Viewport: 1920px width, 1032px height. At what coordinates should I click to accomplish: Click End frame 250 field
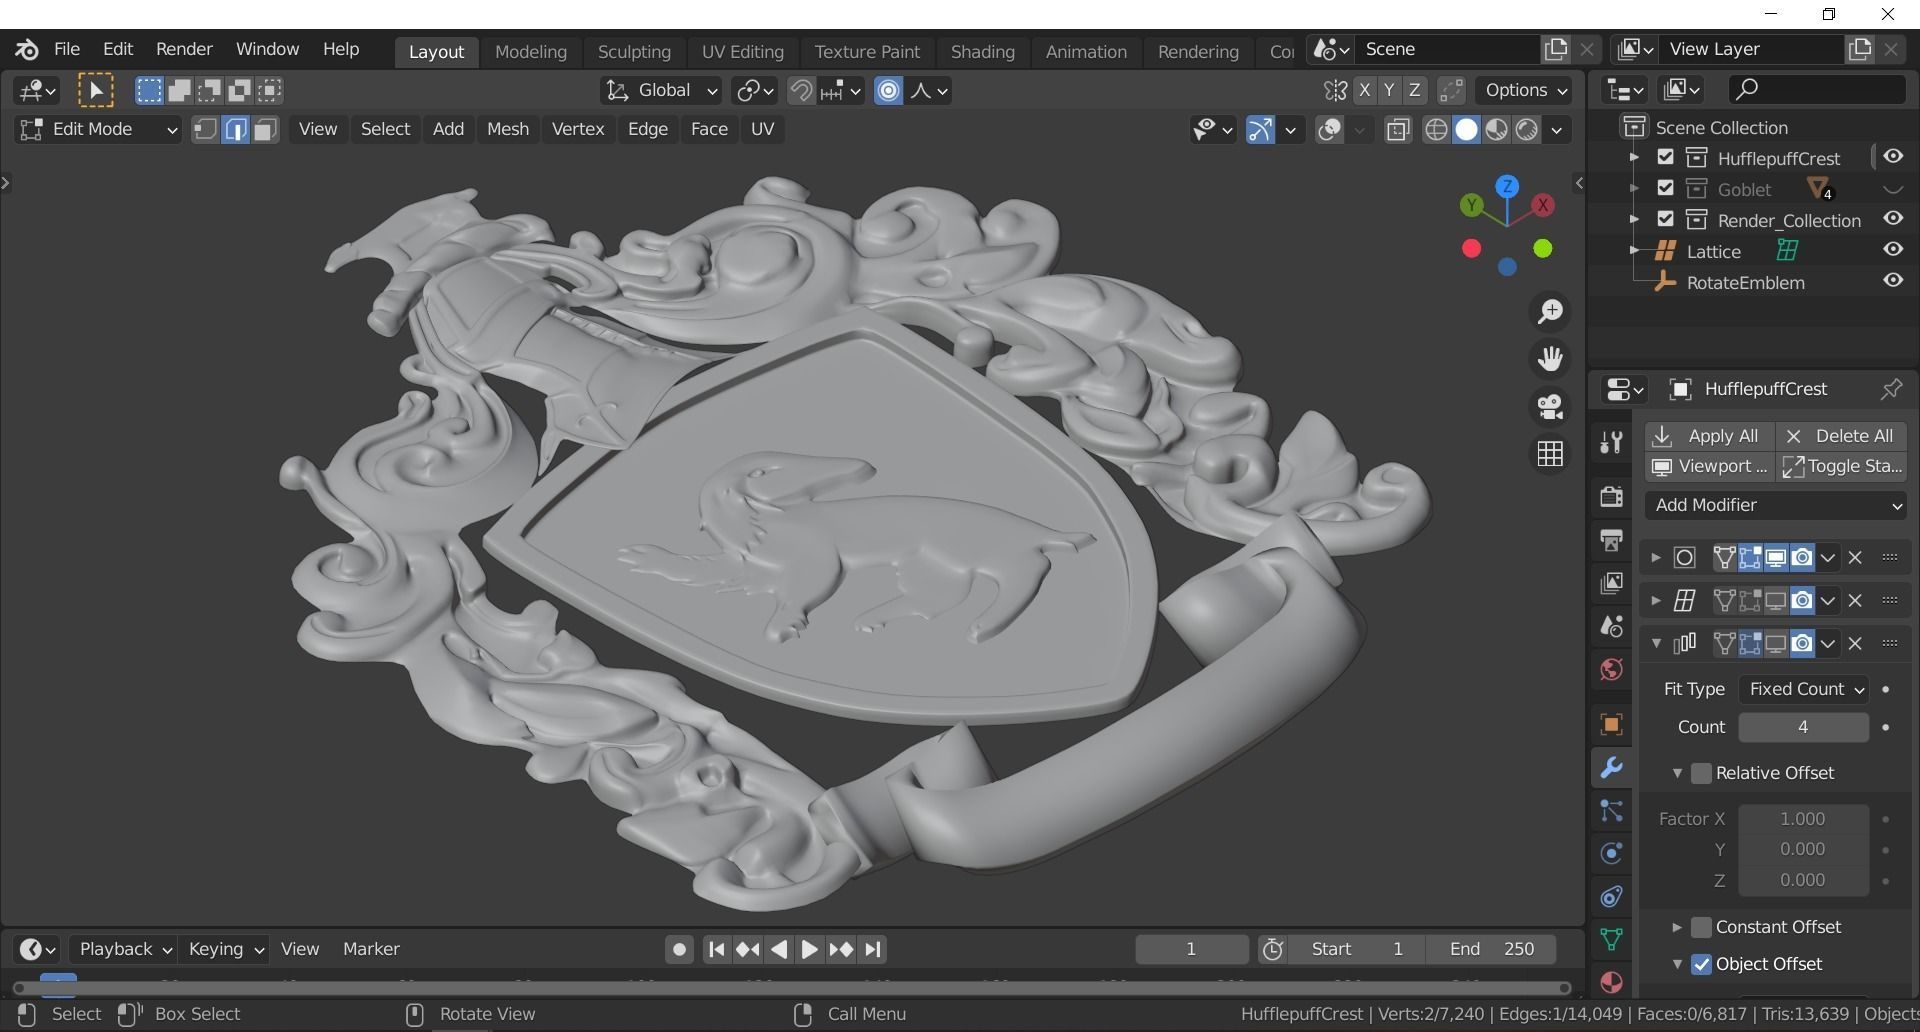coord(1492,949)
